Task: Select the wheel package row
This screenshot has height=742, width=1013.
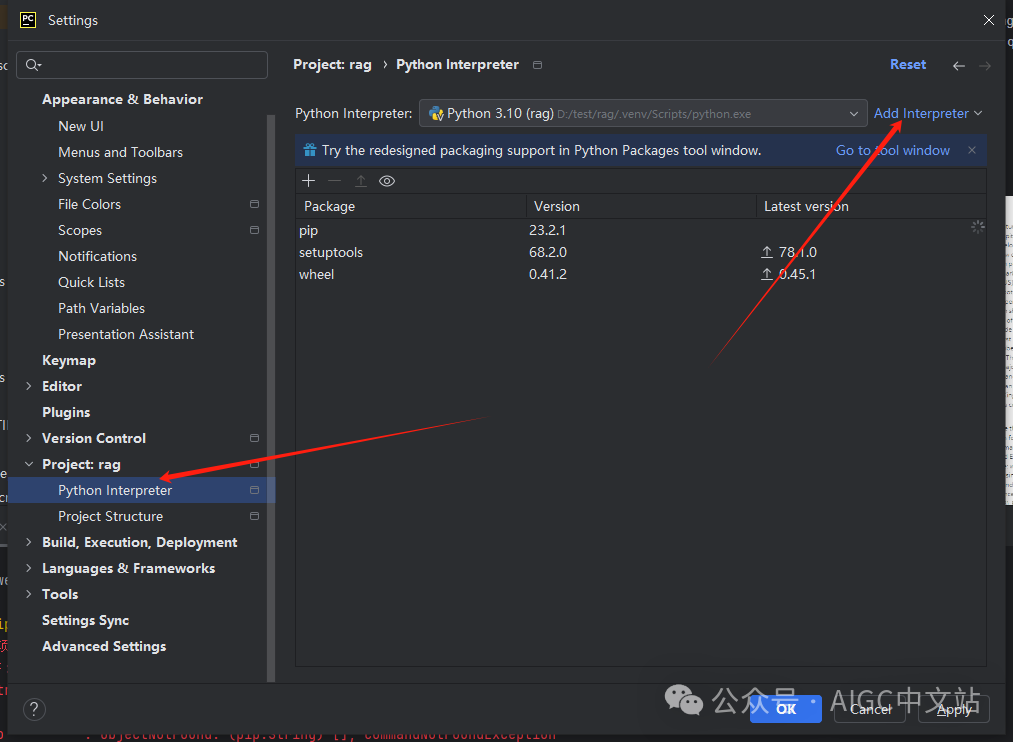Action: (x=641, y=274)
